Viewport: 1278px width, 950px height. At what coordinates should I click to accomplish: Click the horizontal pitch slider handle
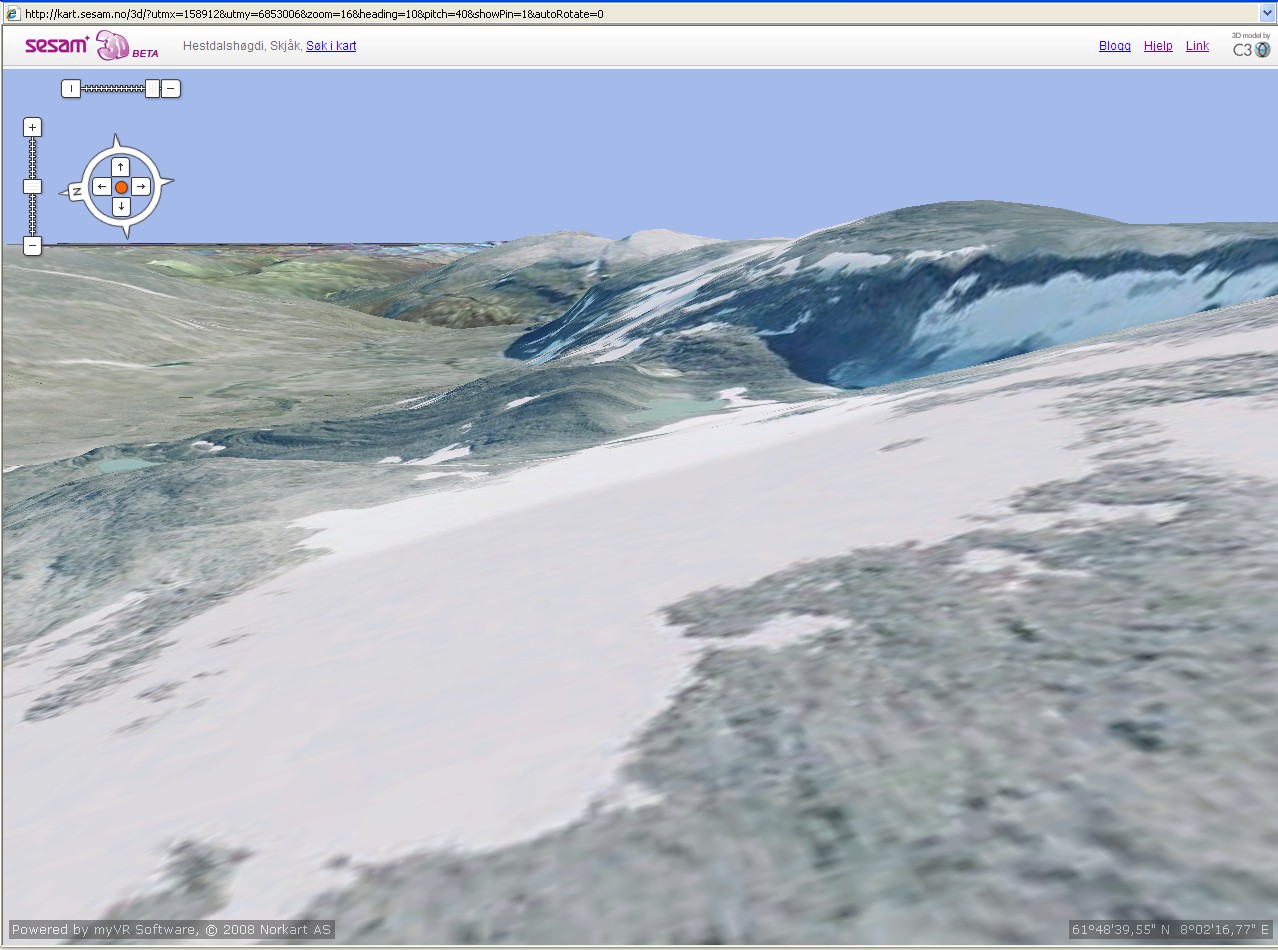click(x=151, y=89)
